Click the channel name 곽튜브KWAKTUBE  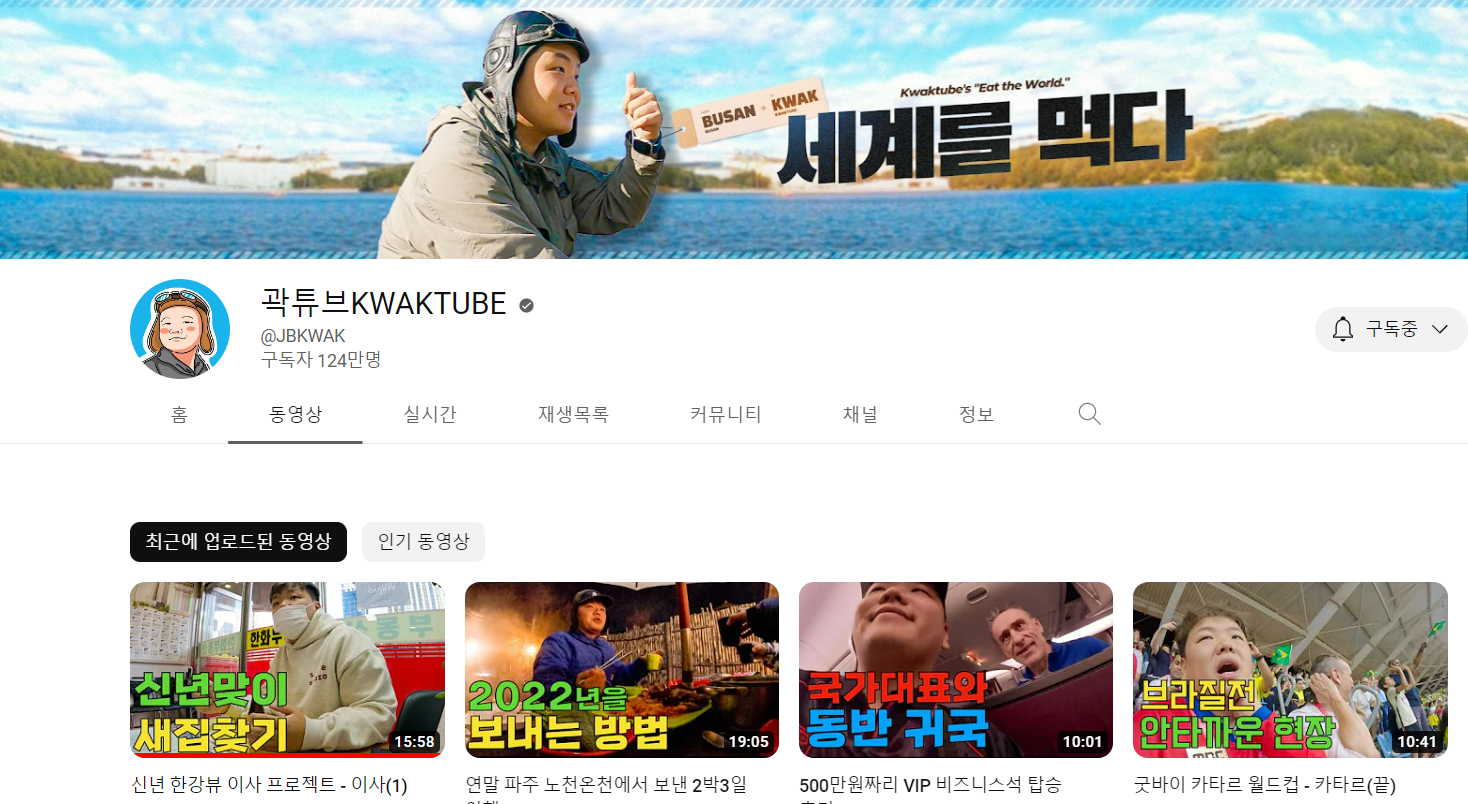point(384,303)
